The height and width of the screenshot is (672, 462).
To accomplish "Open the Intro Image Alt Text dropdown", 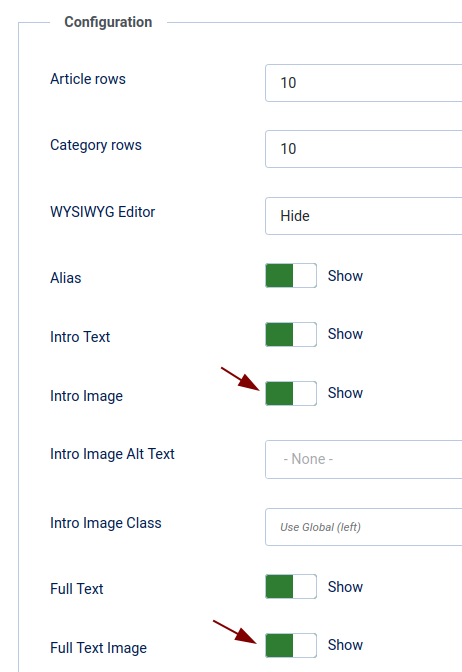I will click(363, 459).
